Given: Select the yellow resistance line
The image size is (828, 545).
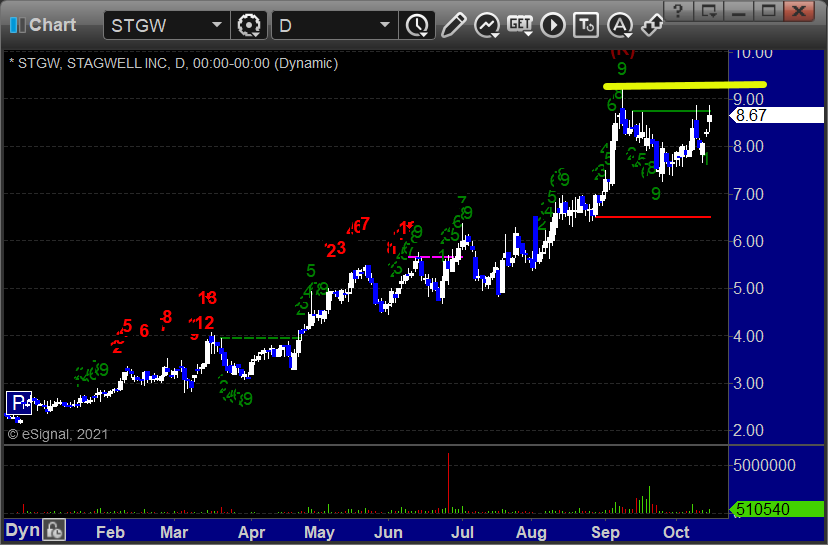Looking at the screenshot, I should [x=685, y=85].
